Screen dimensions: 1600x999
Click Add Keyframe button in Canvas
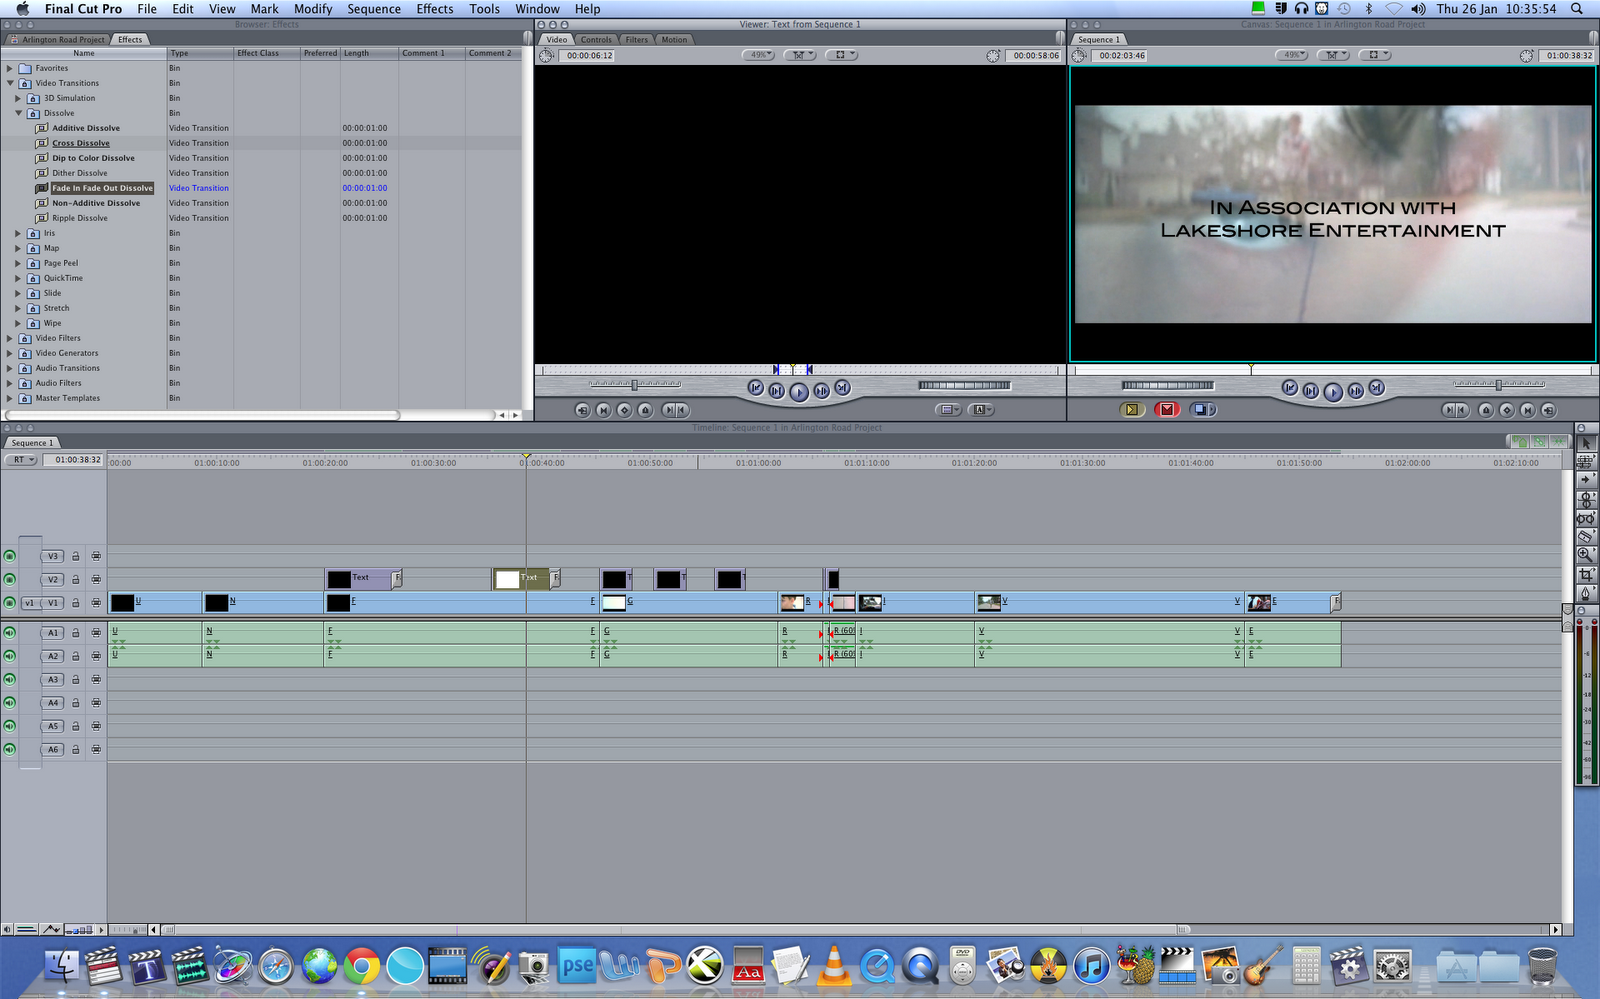pos(1506,410)
